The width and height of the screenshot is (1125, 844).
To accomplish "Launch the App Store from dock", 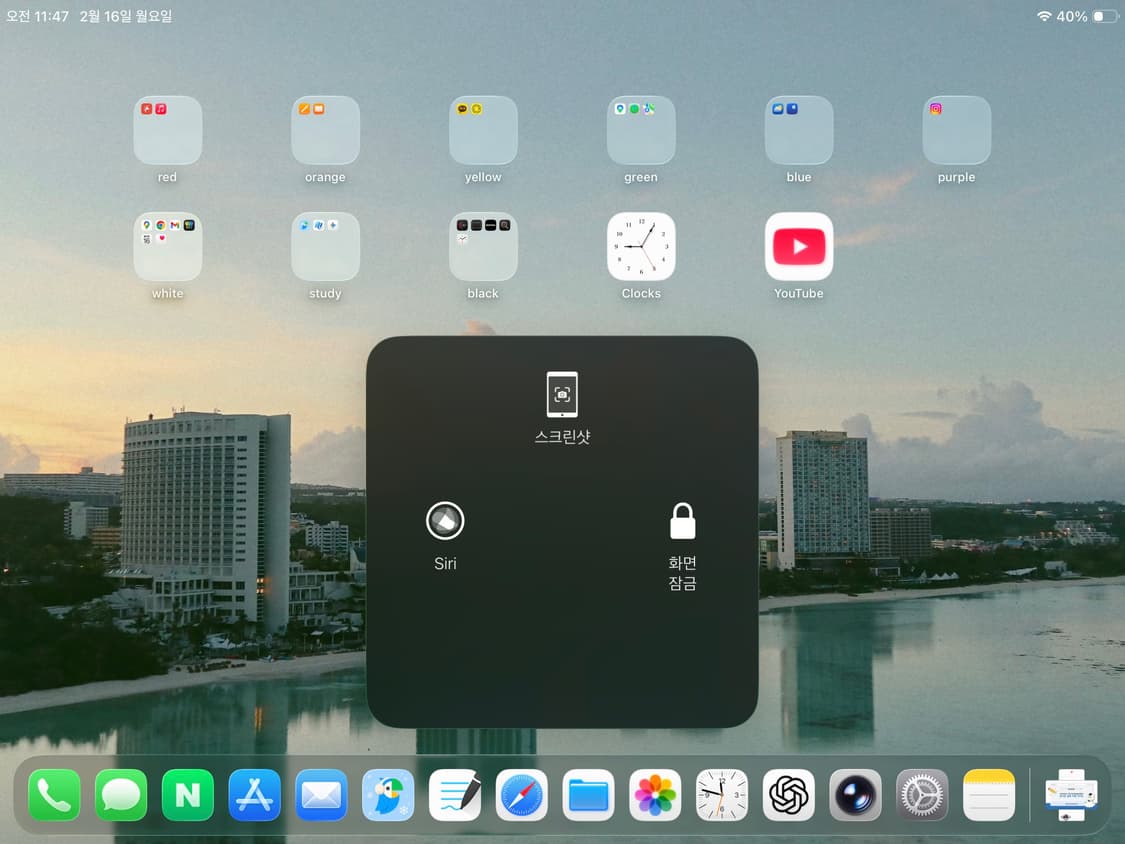I will click(x=255, y=796).
